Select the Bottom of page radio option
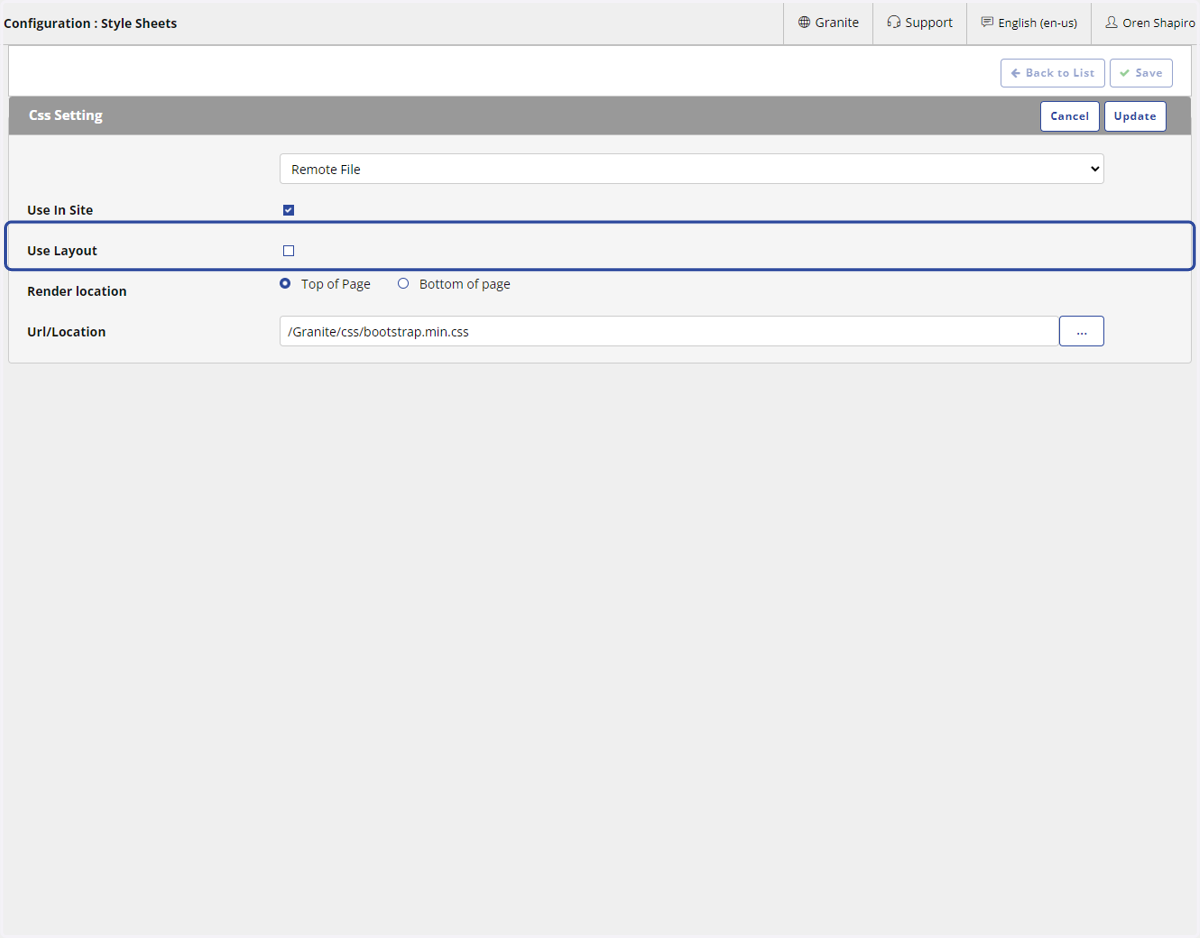Image resolution: width=1200 pixels, height=938 pixels. click(404, 284)
